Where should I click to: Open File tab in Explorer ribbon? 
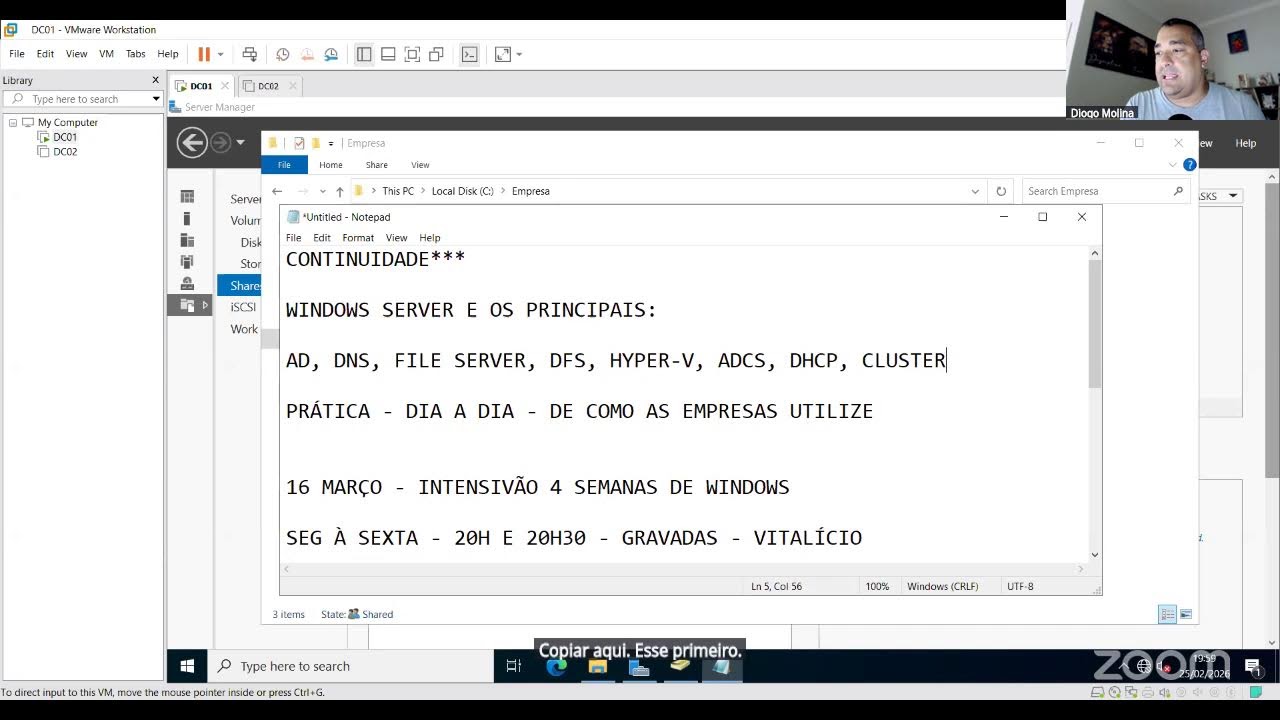[x=284, y=165]
